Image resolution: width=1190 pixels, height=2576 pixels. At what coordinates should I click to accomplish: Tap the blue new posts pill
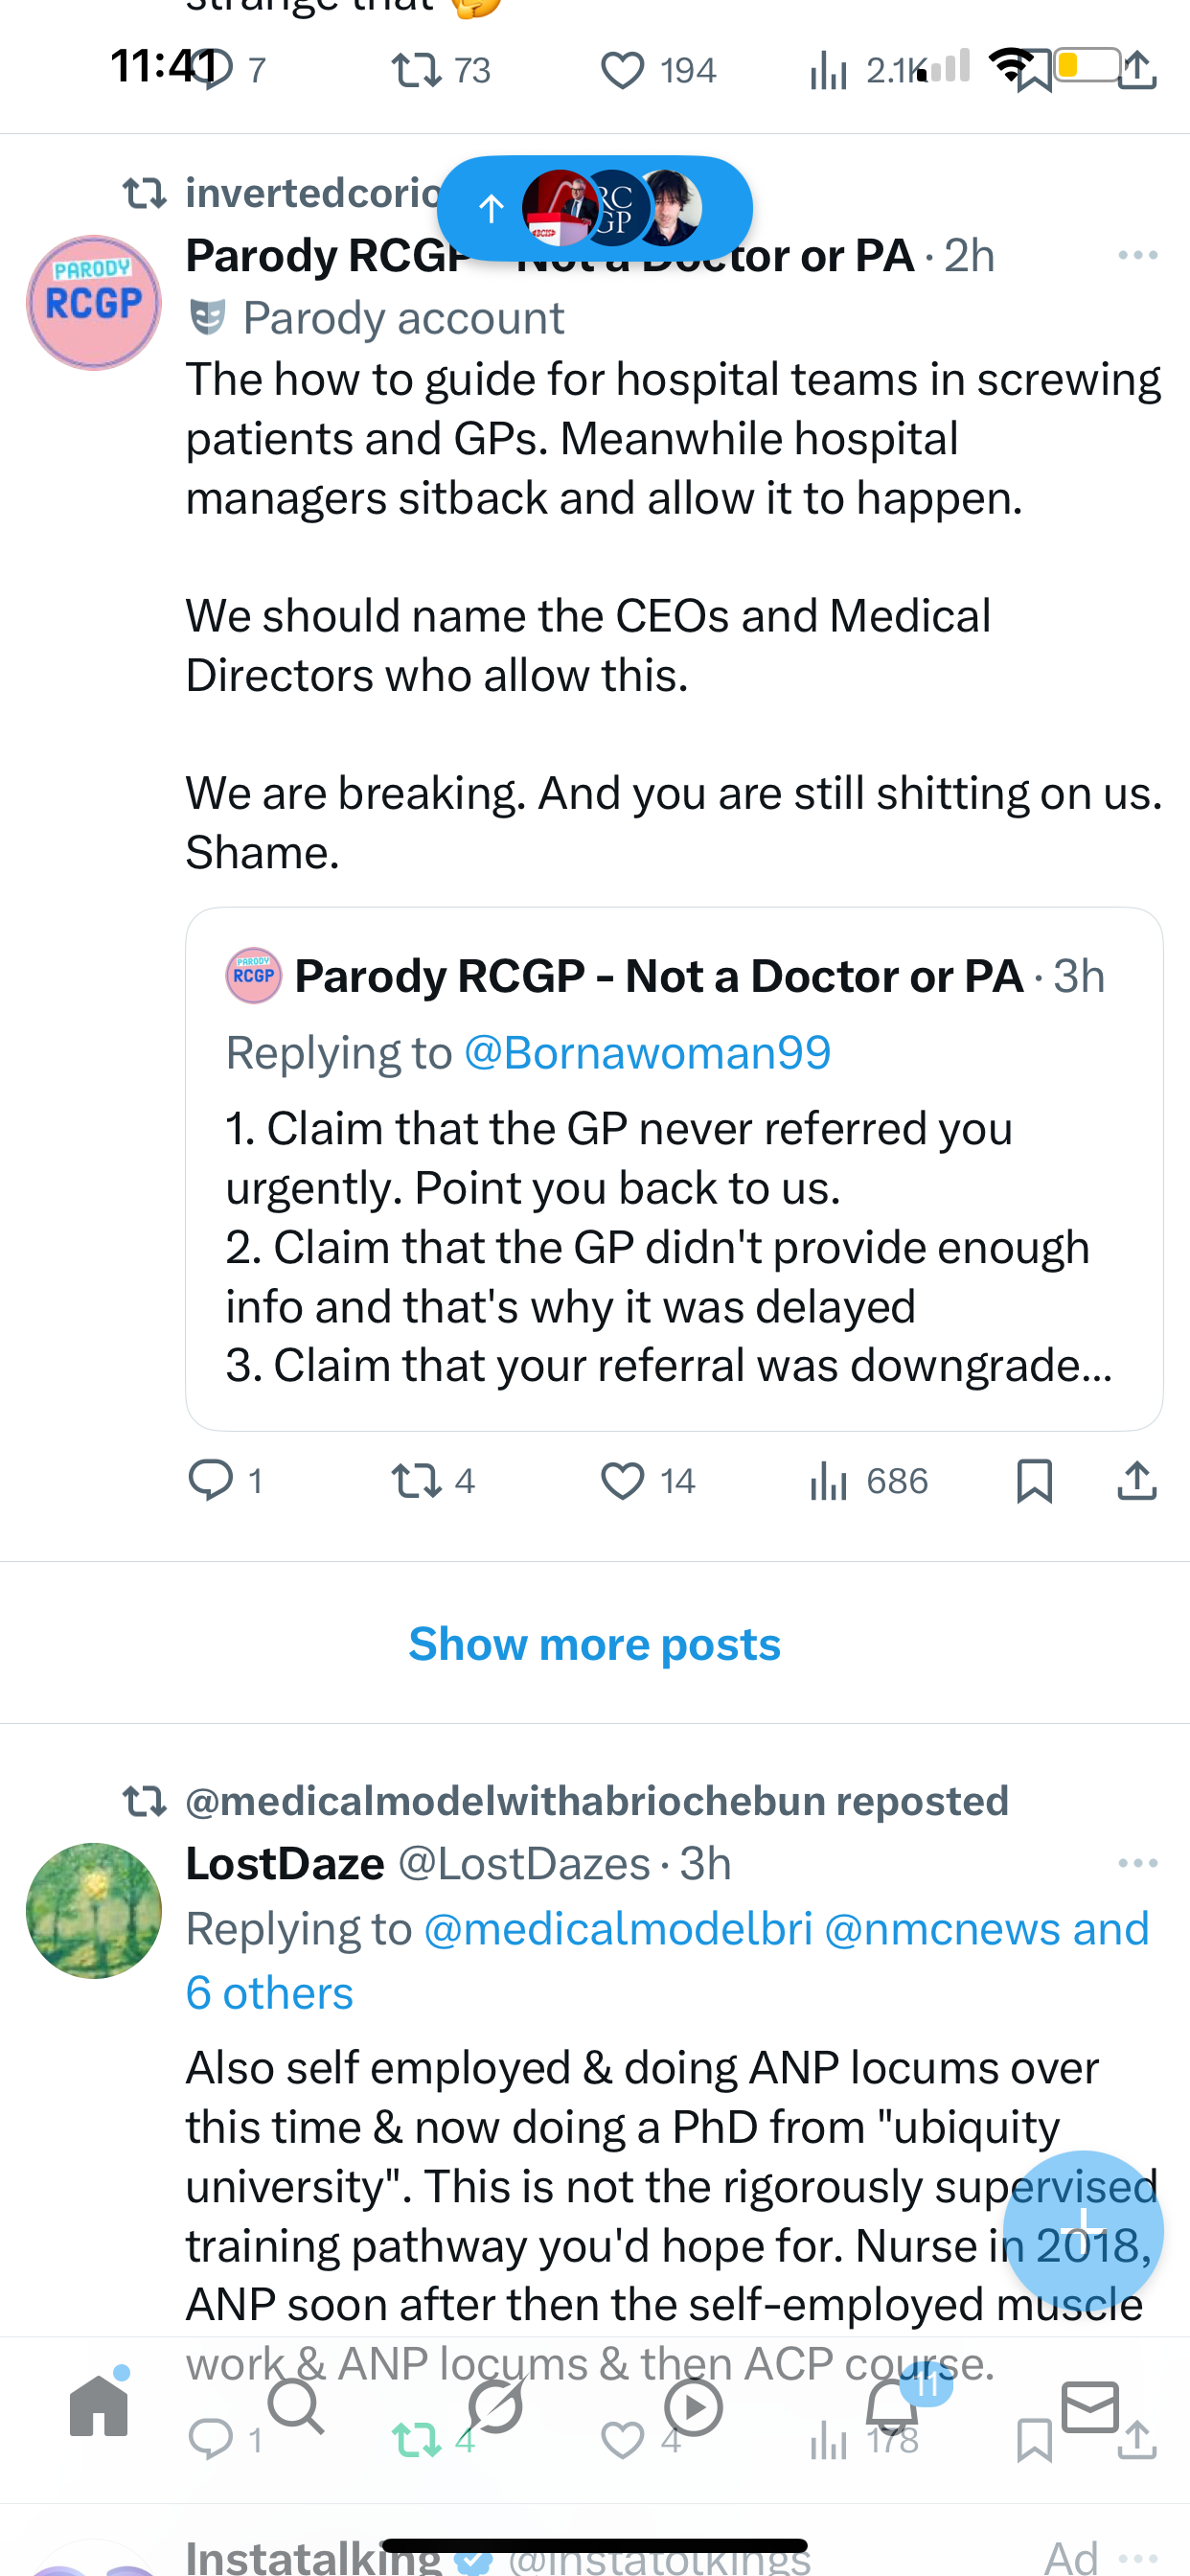(x=594, y=208)
